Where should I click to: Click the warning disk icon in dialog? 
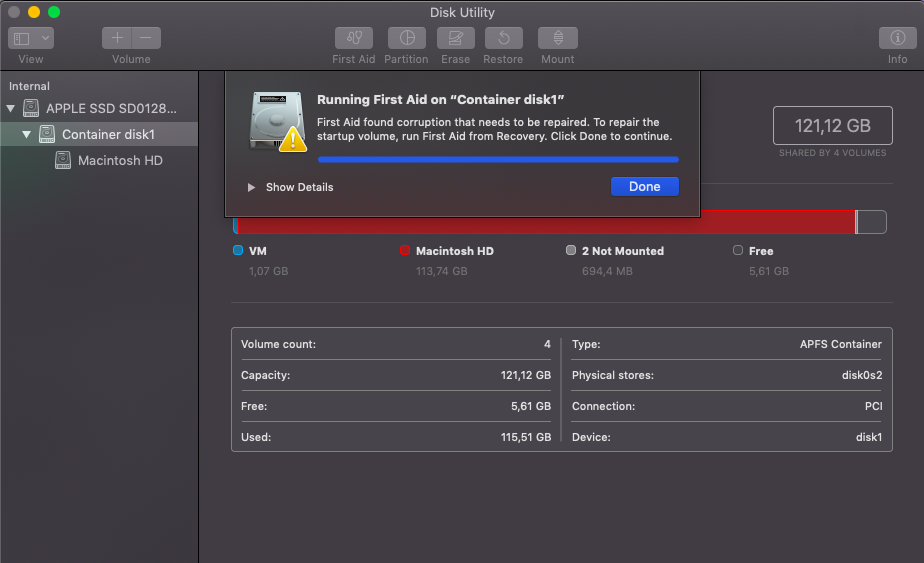click(277, 121)
